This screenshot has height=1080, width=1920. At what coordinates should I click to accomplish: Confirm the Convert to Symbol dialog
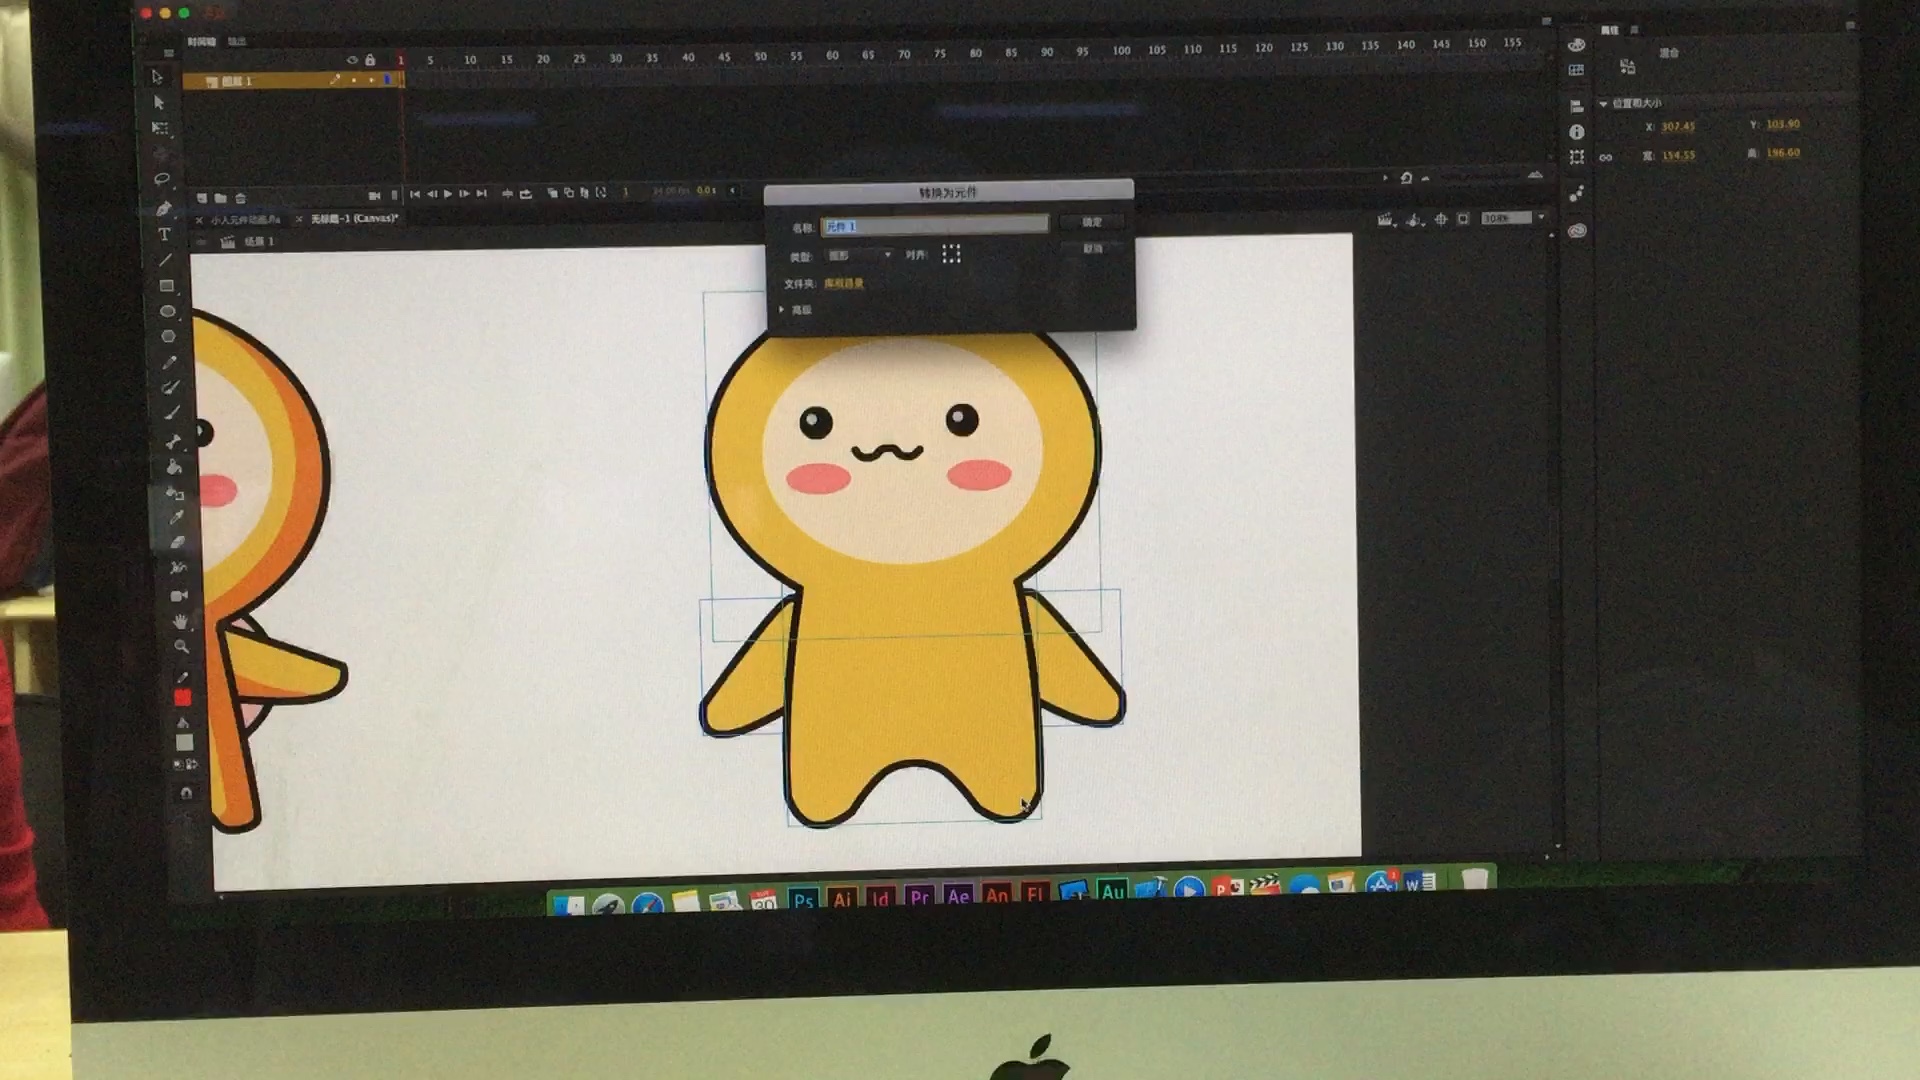click(1092, 222)
